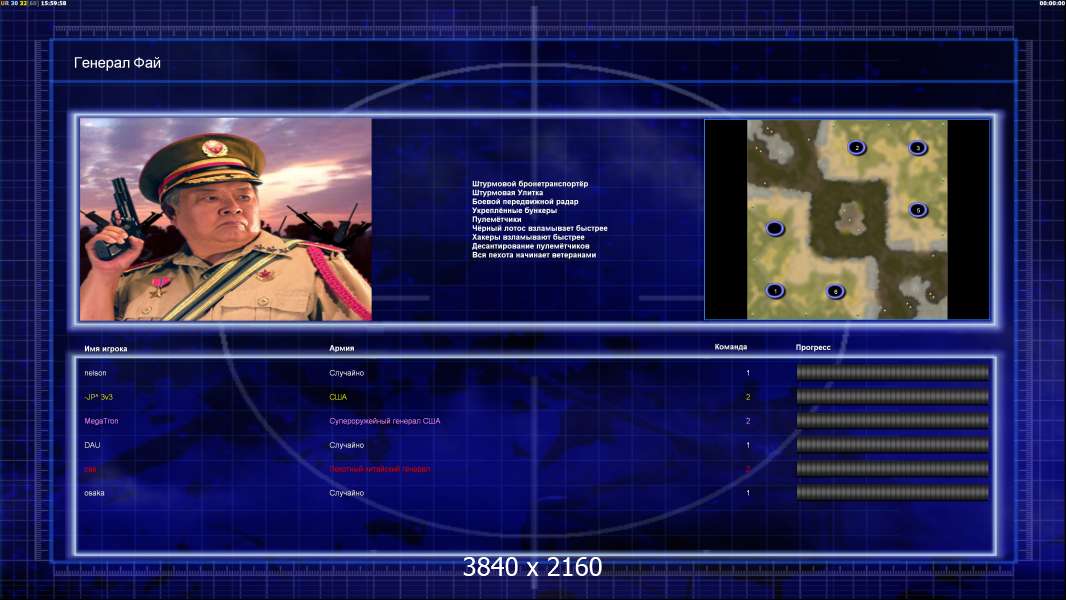Click the "Десантирование пулемётчиков" line
Viewport: 1066px width, 600px height.
point(530,246)
